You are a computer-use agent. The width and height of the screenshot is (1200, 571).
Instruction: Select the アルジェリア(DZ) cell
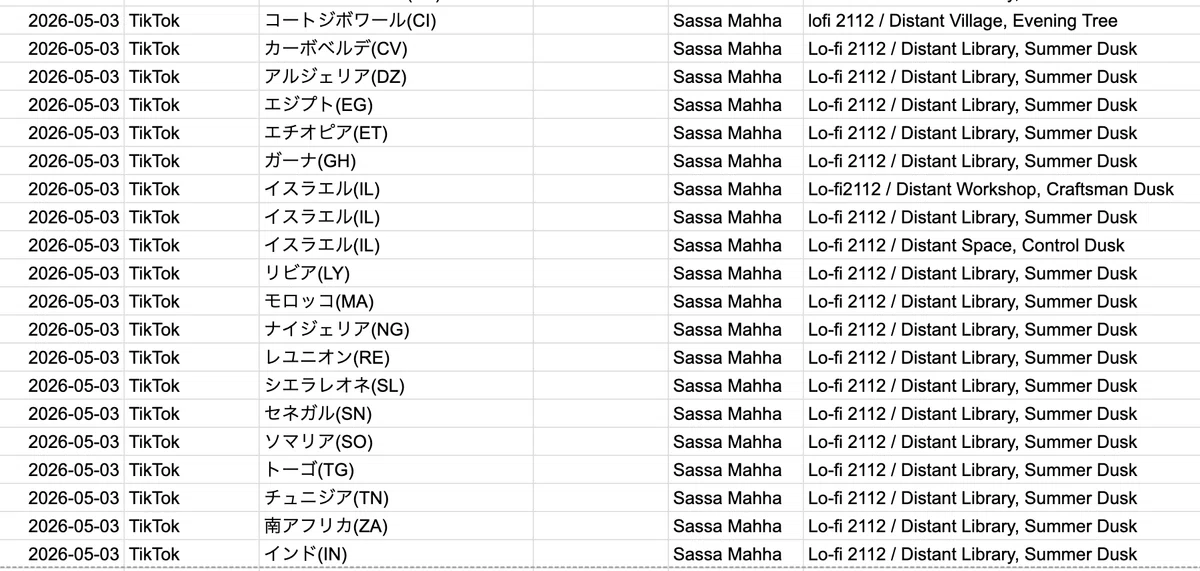(396, 77)
